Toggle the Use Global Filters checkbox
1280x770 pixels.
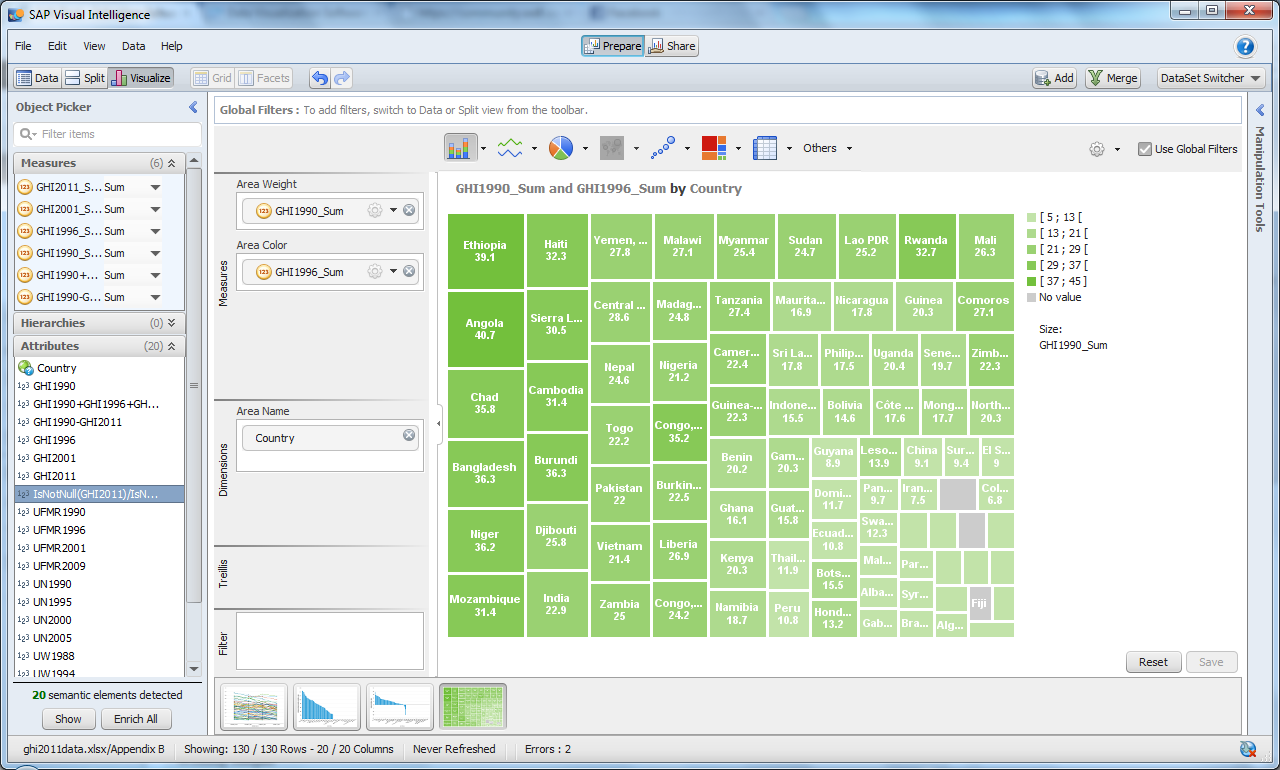tap(1143, 148)
